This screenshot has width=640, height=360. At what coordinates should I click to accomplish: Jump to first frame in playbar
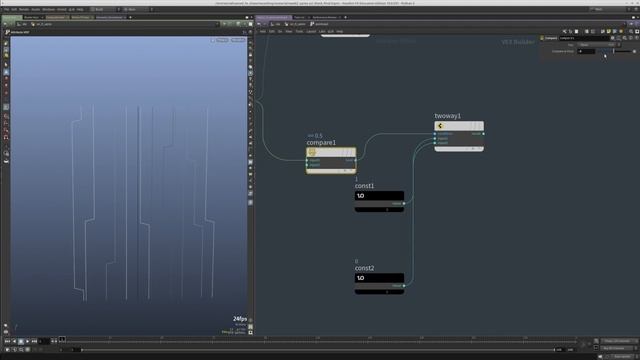click(x=7, y=341)
